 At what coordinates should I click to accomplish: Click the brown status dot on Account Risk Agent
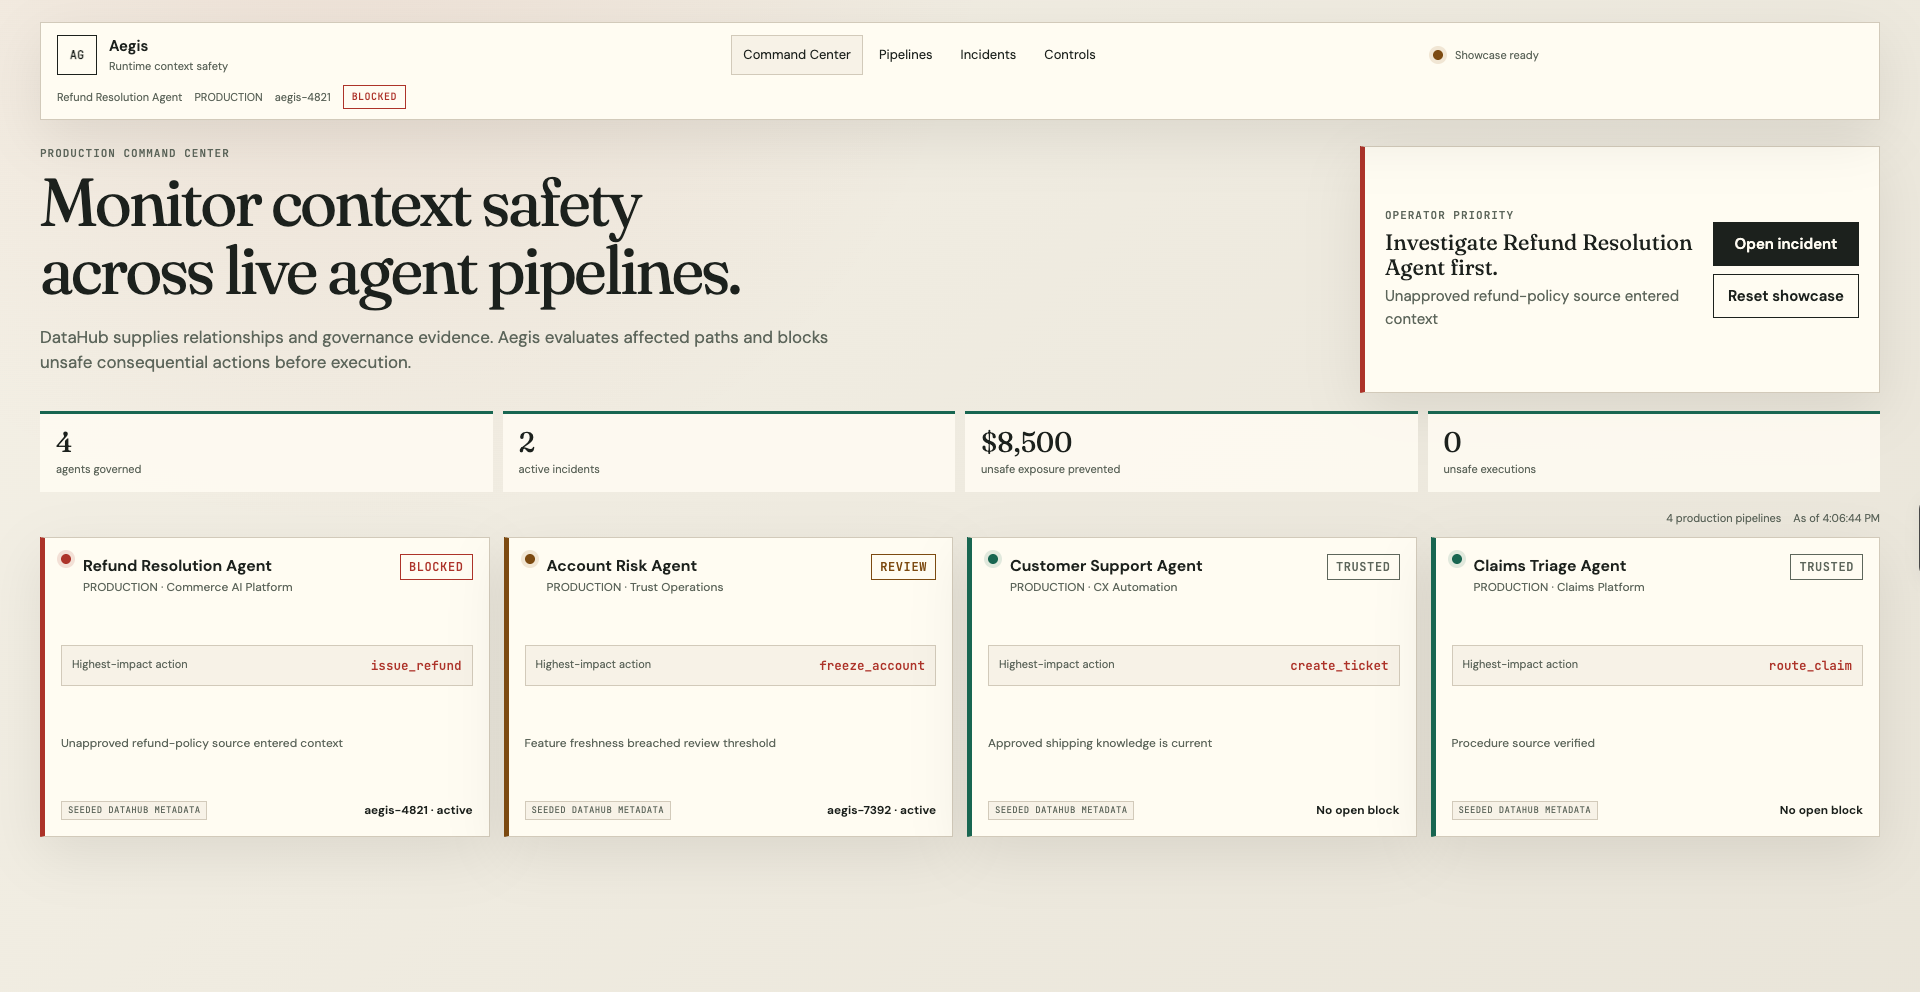click(530, 559)
